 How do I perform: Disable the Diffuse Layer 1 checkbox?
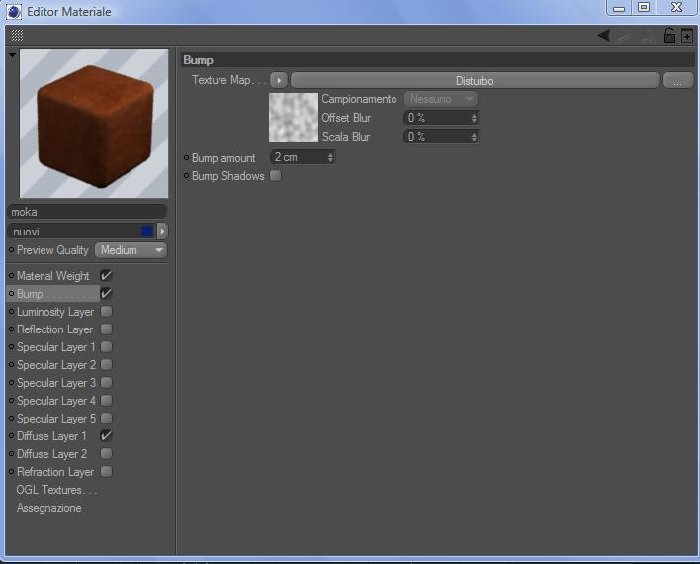tap(106, 435)
